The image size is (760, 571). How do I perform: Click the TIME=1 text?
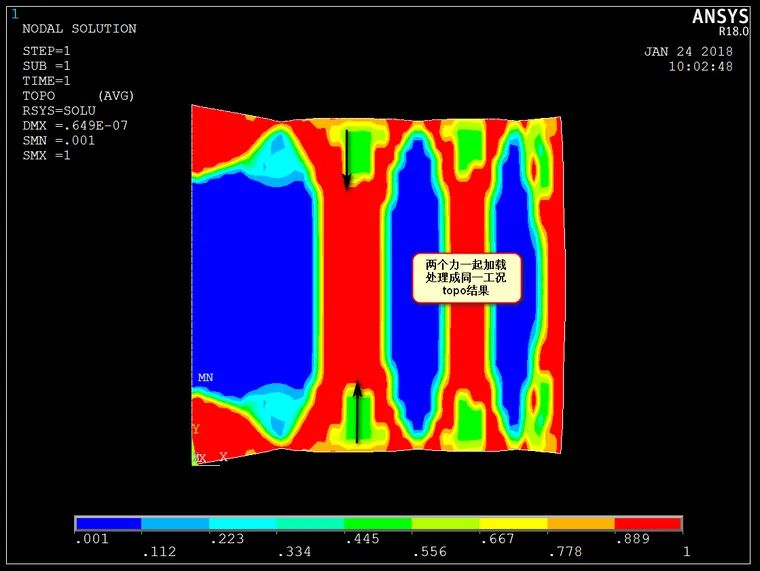(47, 81)
